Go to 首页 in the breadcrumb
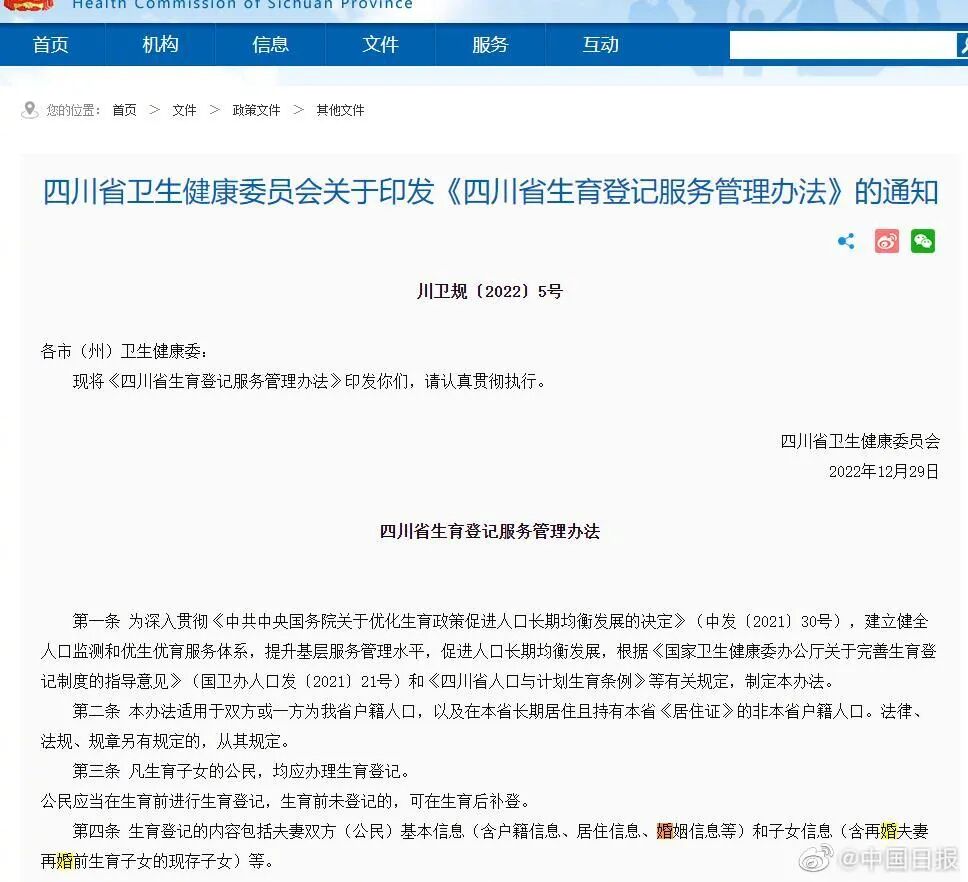Image resolution: width=968 pixels, height=882 pixels. [x=124, y=110]
